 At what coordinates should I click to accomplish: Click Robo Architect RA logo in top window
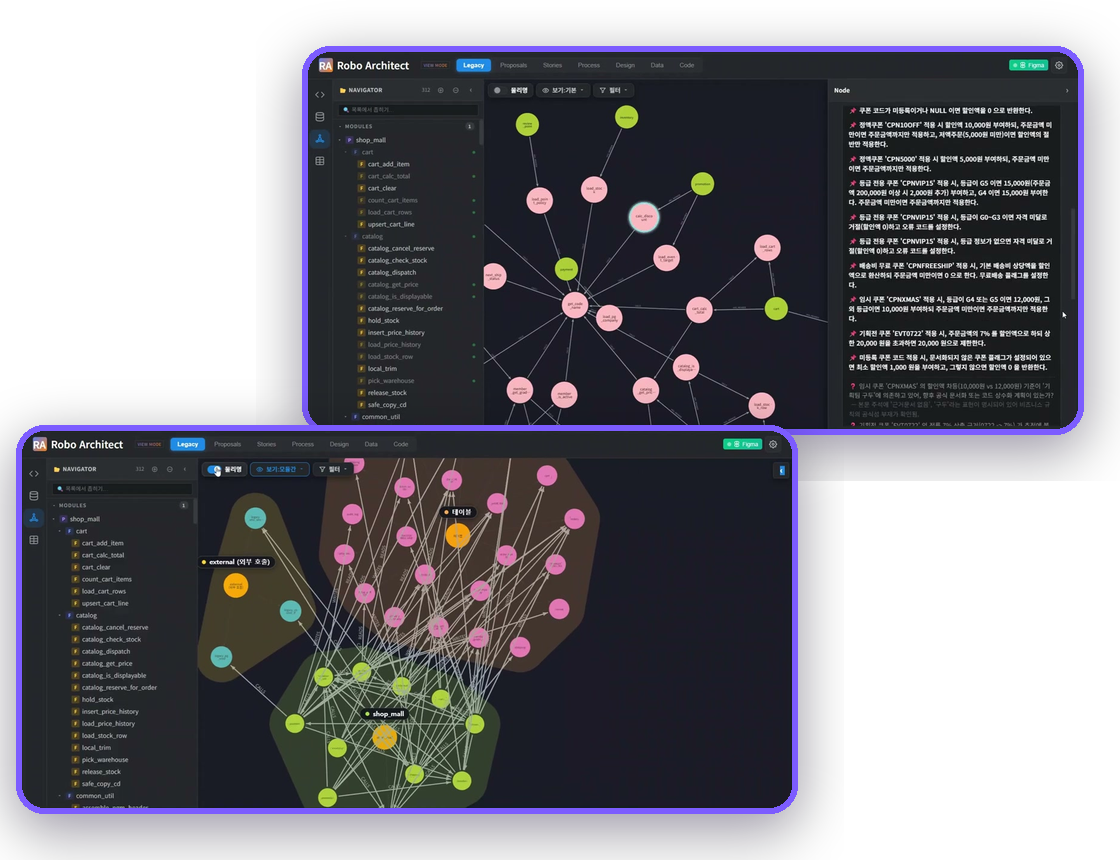tap(326, 65)
